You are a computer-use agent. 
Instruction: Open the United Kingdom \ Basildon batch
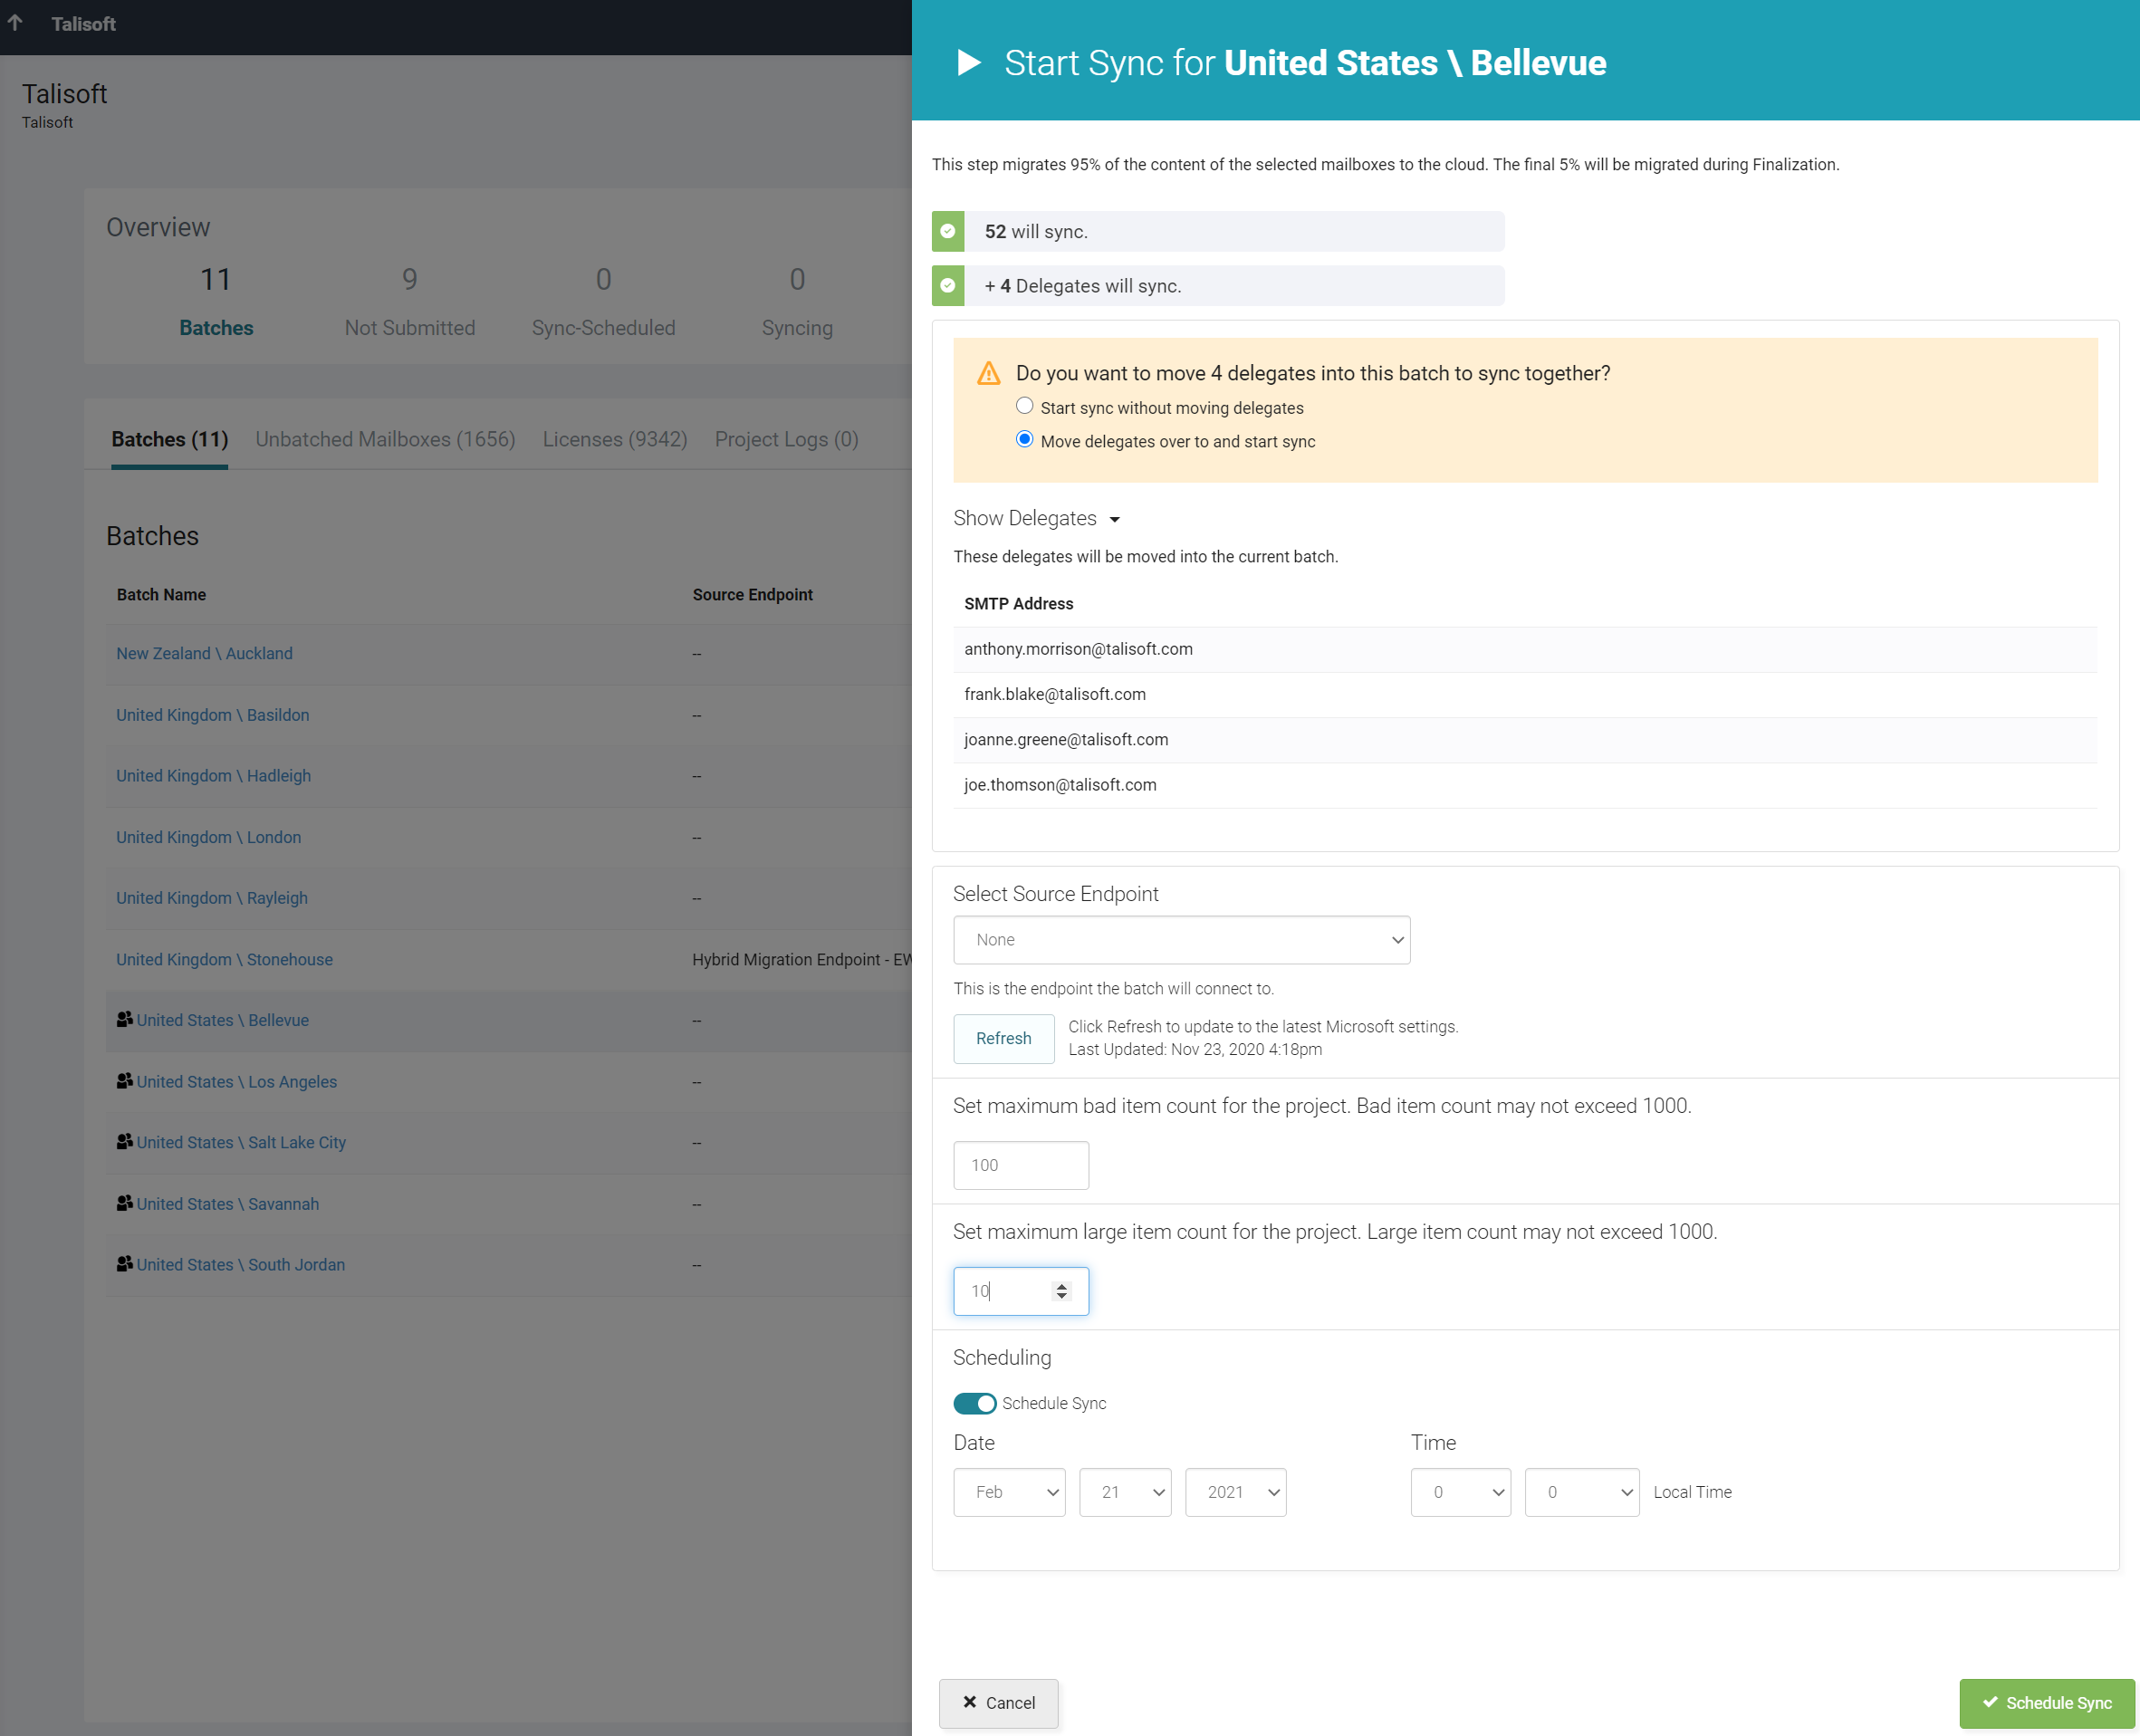(213, 715)
